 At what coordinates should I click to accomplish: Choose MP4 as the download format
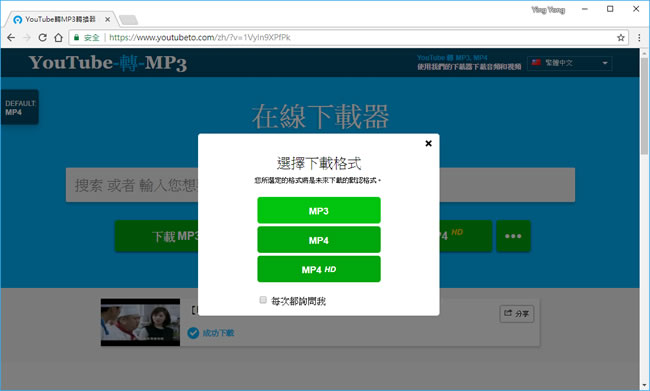[x=318, y=240]
